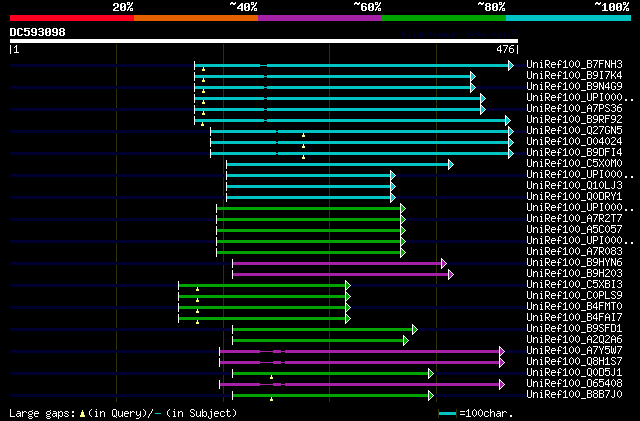This screenshot has height=421, width=640.
Task: Click the UniRef100_B9HYN6 label
Action: click(x=574, y=263)
